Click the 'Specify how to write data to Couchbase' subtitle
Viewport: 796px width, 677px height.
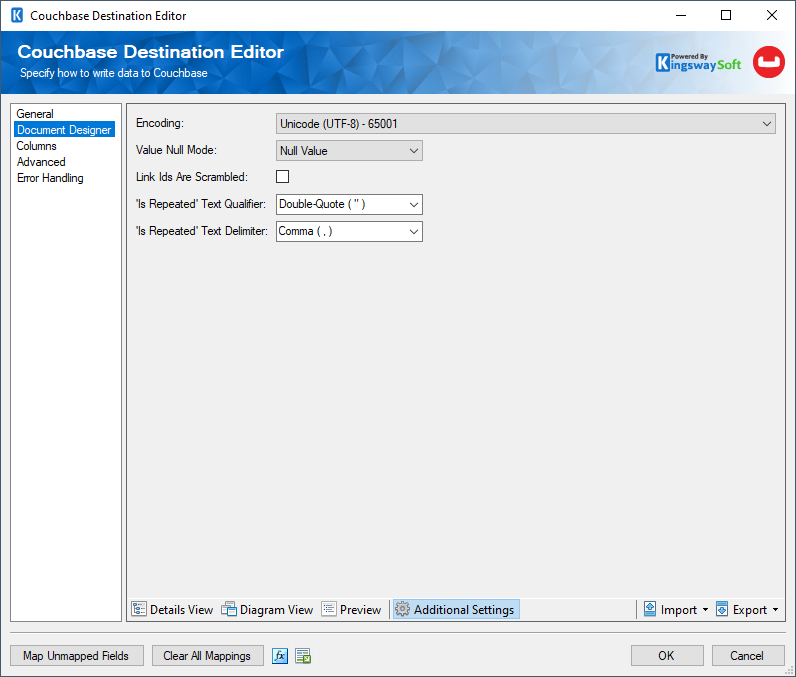point(114,73)
